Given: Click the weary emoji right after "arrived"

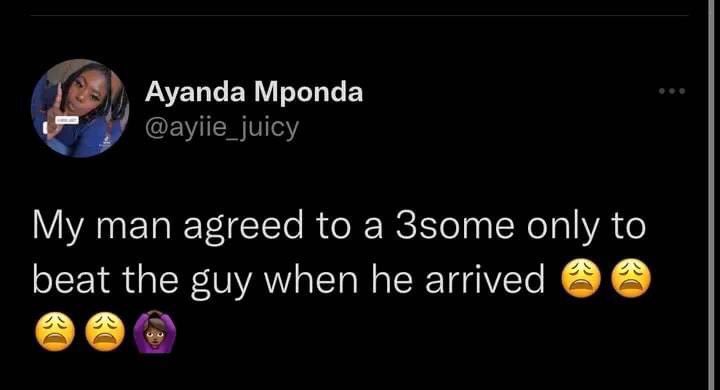Looking at the screenshot, I should click(581, 279).
